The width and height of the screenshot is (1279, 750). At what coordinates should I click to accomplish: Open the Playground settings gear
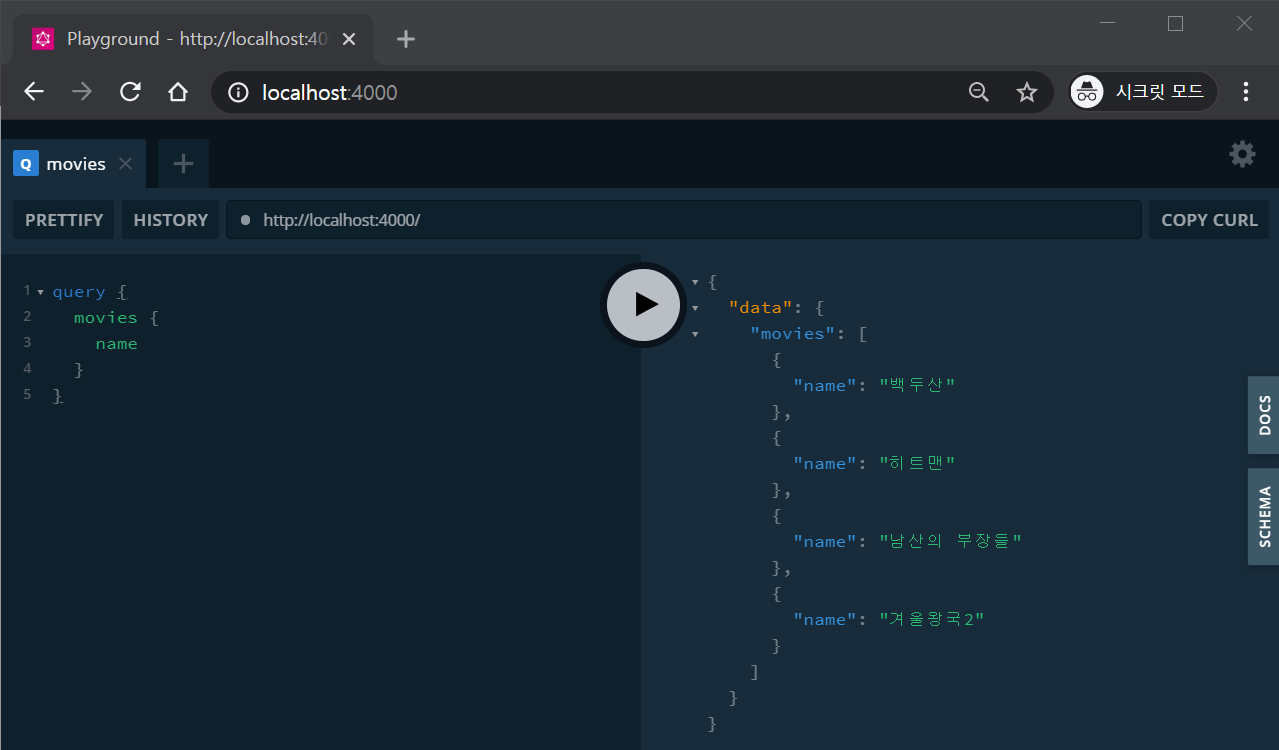point(1241,154)
